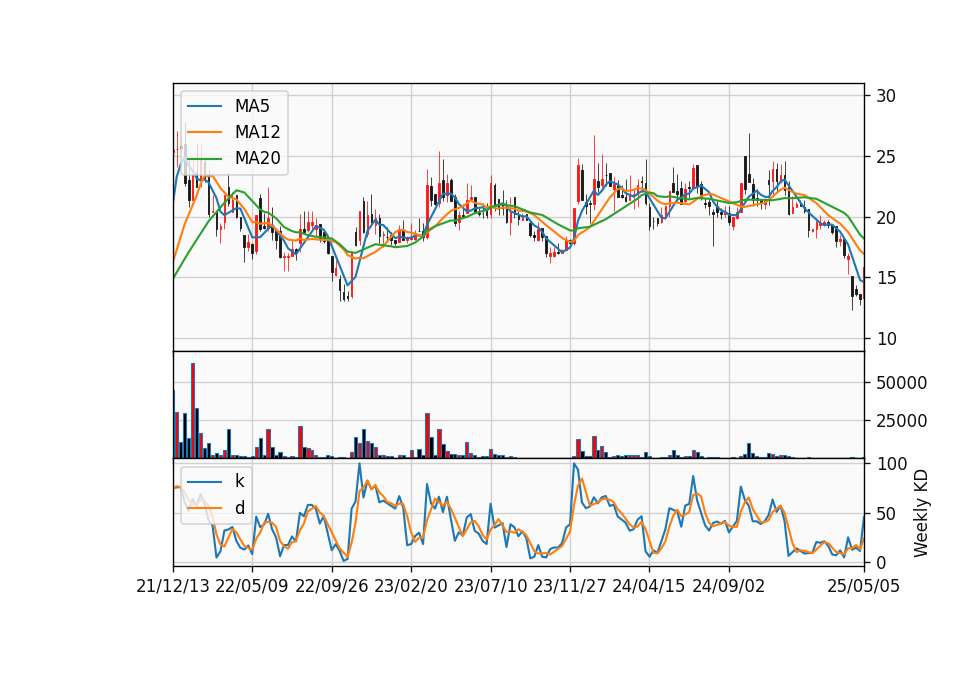960x690 pixels.
Task: Click the price axis value 25
Action: [886, 157]
